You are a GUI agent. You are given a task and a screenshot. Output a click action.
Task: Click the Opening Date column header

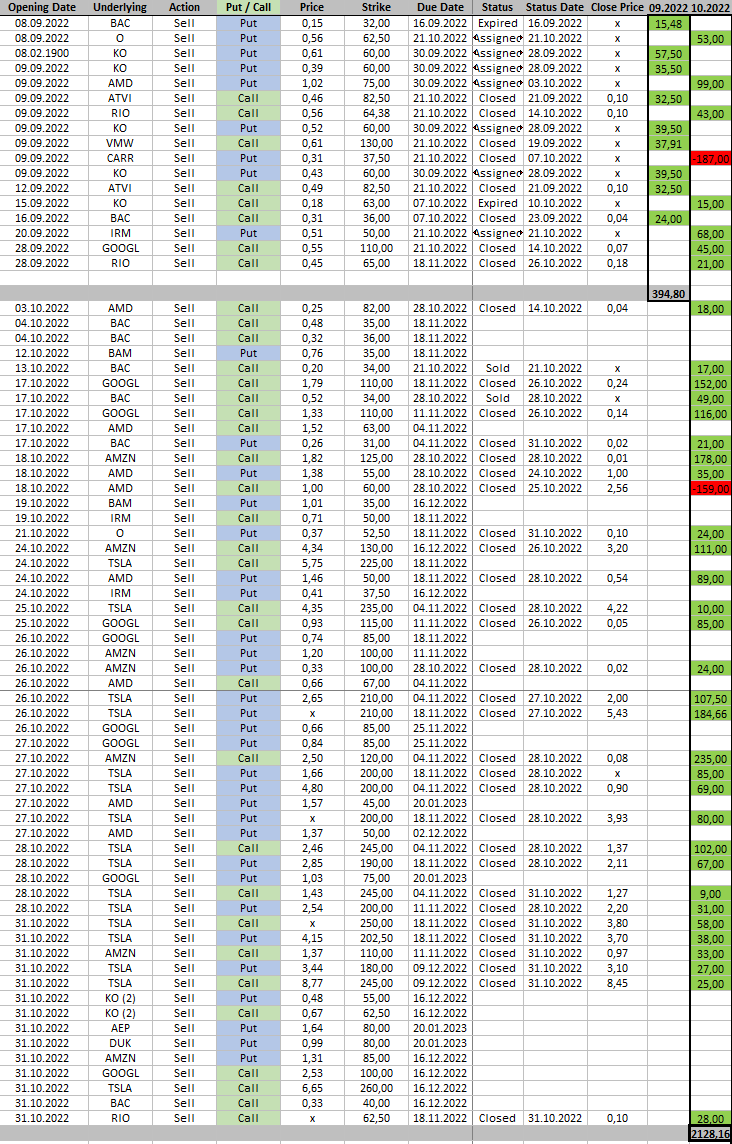(x=42, y=7)
